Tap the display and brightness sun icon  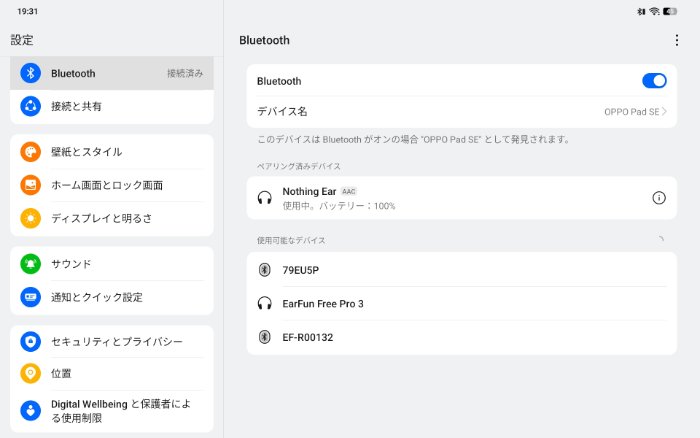click(30, 218)
